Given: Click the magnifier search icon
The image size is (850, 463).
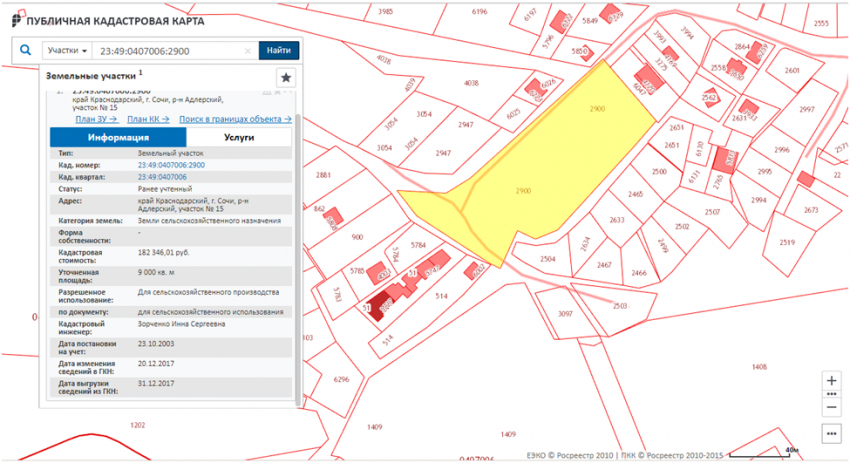Looking at the screenshot, I should [25, 50].
